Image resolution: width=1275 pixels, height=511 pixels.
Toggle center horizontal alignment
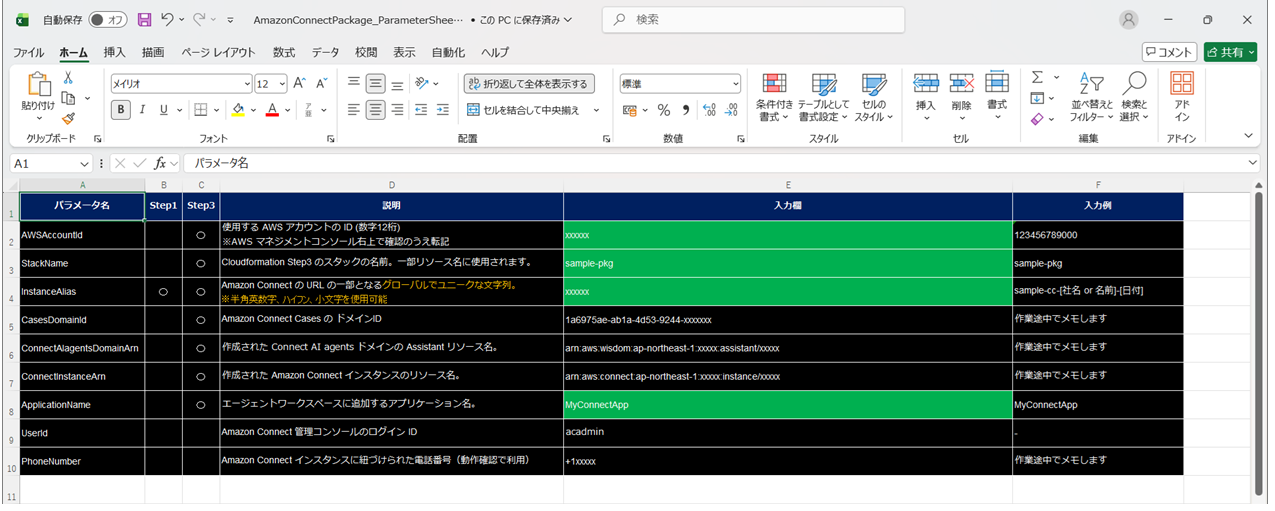coord(376,110)
